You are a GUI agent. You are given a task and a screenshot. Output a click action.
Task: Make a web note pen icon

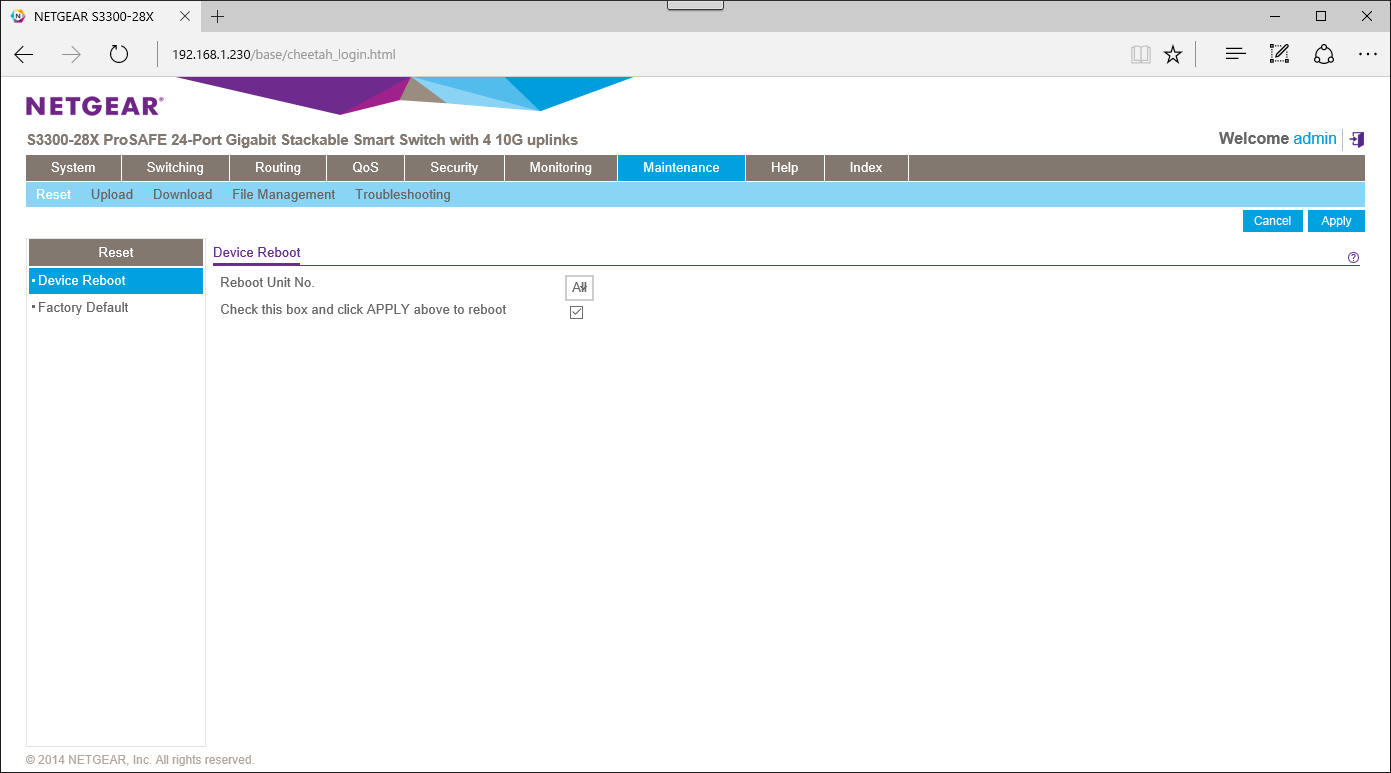(1279, 55)
